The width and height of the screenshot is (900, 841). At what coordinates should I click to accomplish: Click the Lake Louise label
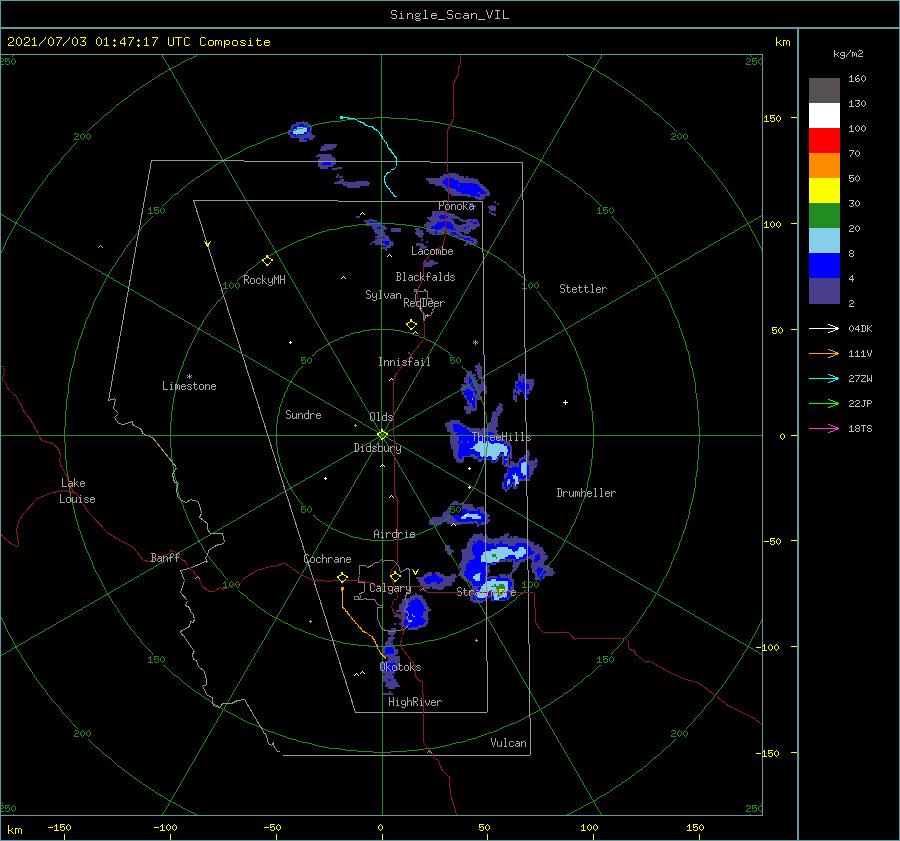coord(77,491)
